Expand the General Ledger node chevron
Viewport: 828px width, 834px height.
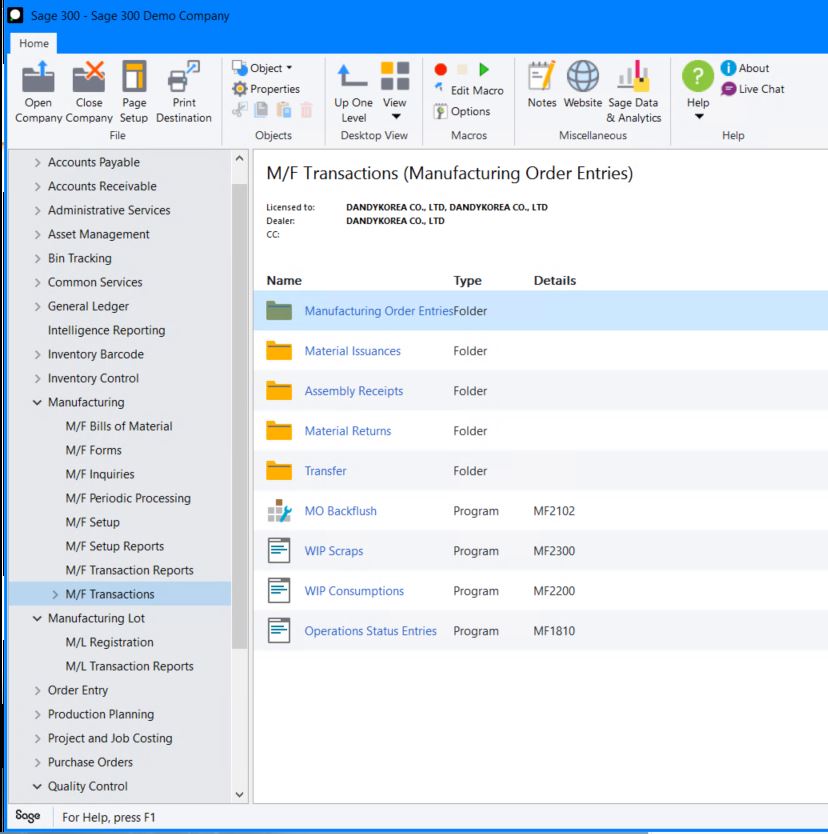pos(37,306)
